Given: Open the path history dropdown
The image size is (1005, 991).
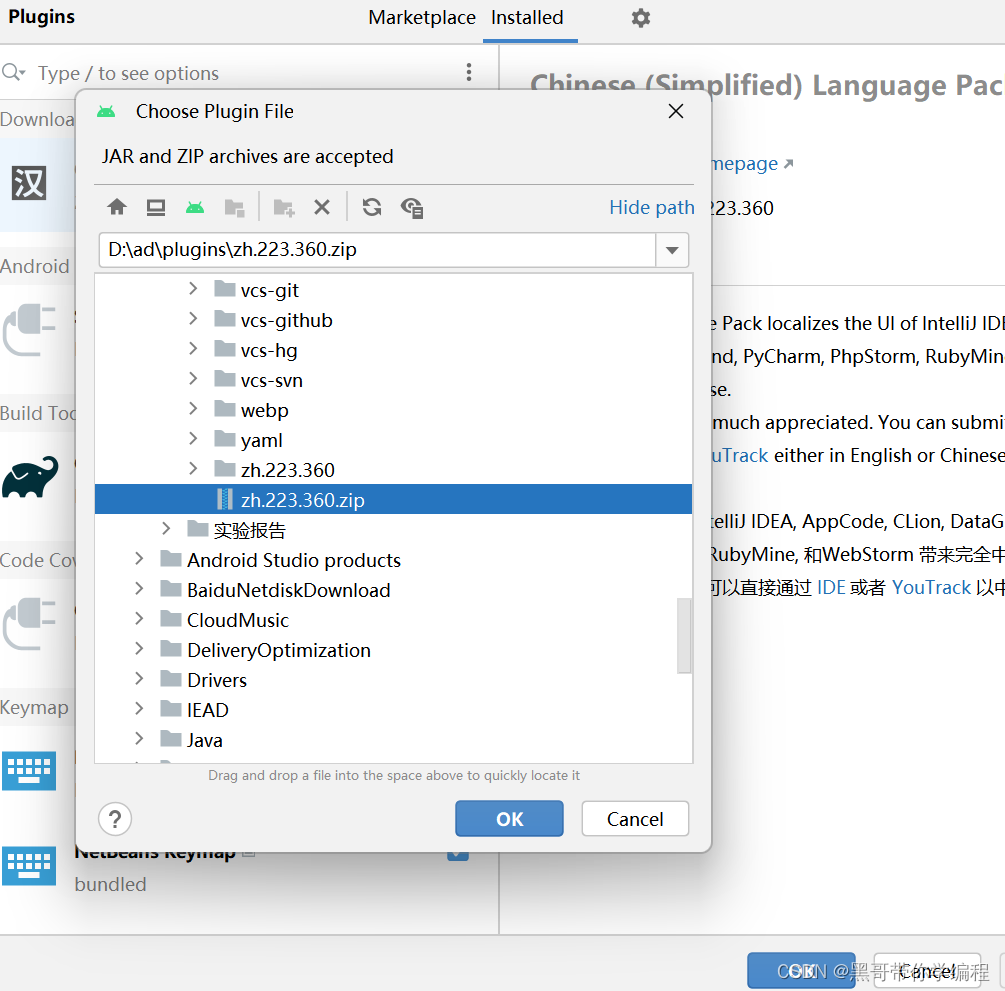Looking at the screenshot, I should pyautogui.click(x=672, y=250).
